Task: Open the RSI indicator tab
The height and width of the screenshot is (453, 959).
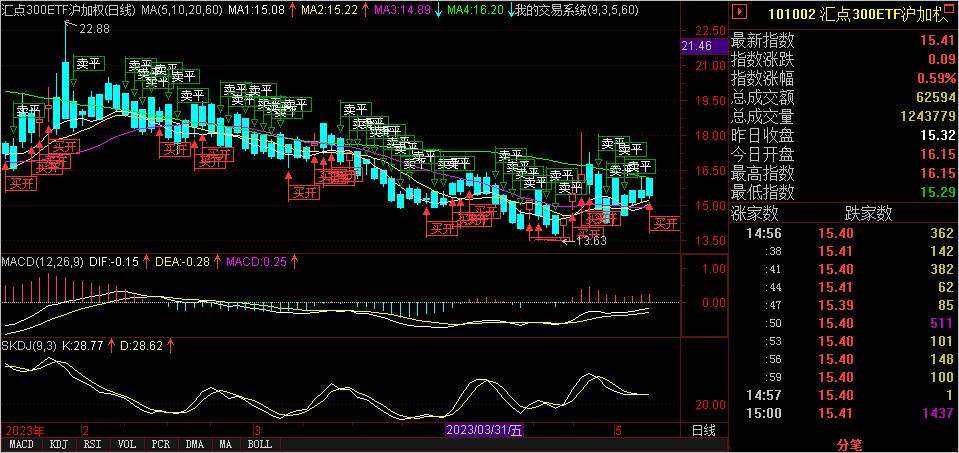Action: pos(91,443)
